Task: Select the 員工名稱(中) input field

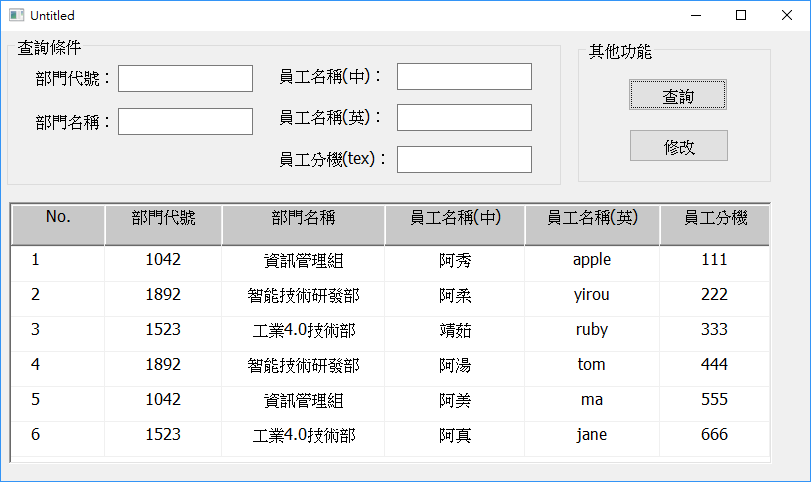Action: 464,77
